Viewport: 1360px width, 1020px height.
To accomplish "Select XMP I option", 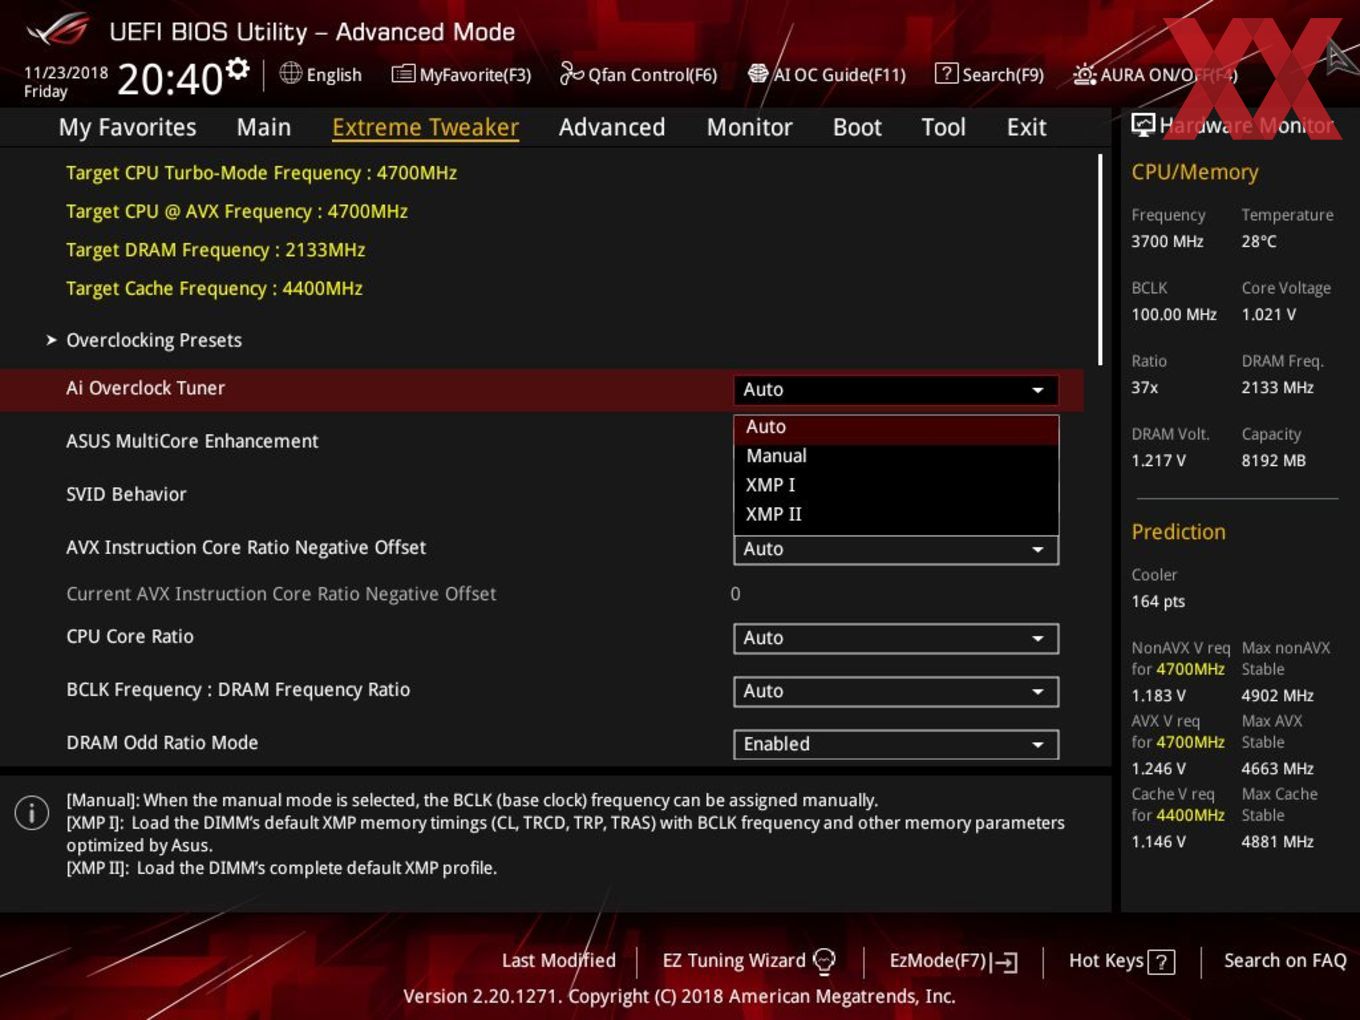I will (x=896, y=485).
